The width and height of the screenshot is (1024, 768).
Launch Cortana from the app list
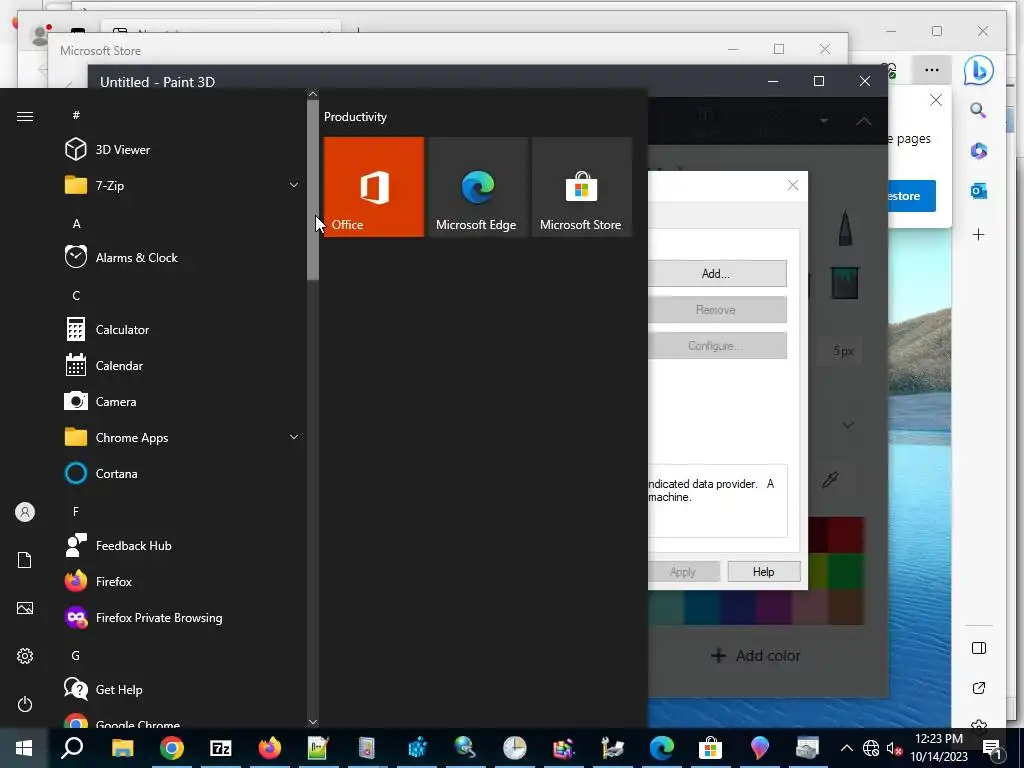pyautogui.click(x=183, y=473)
